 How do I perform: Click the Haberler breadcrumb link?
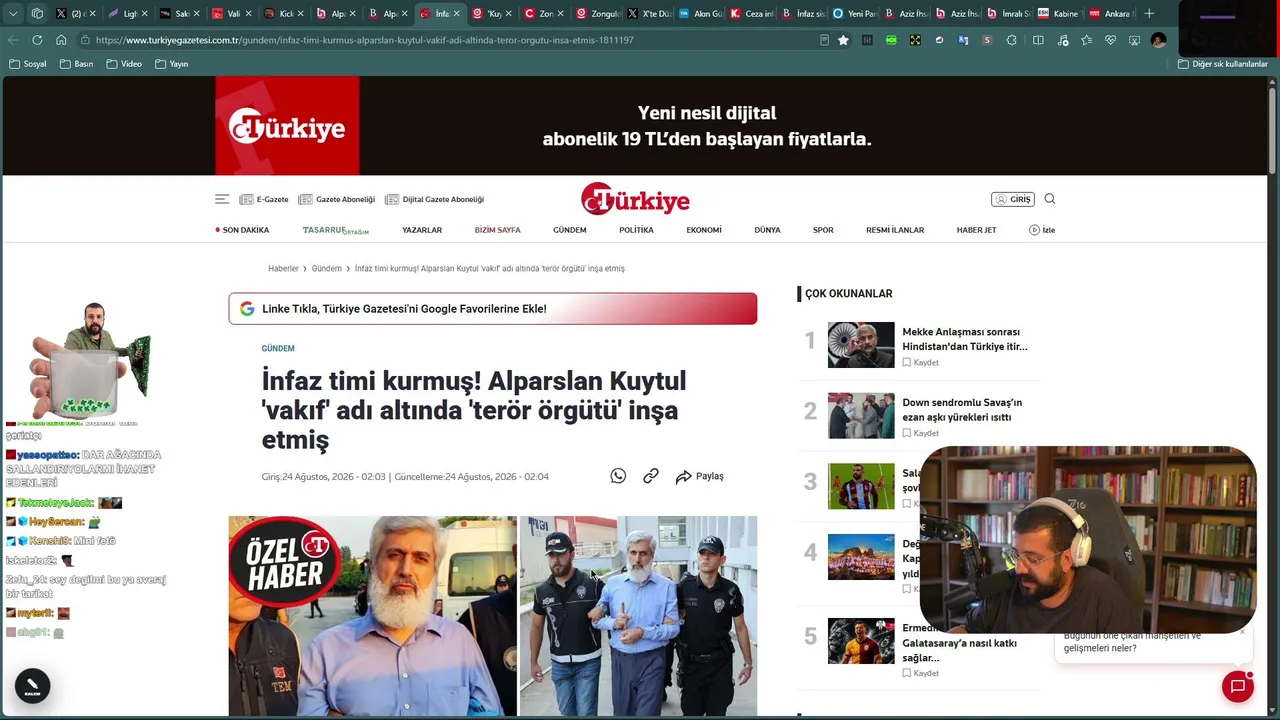point(283,269)
